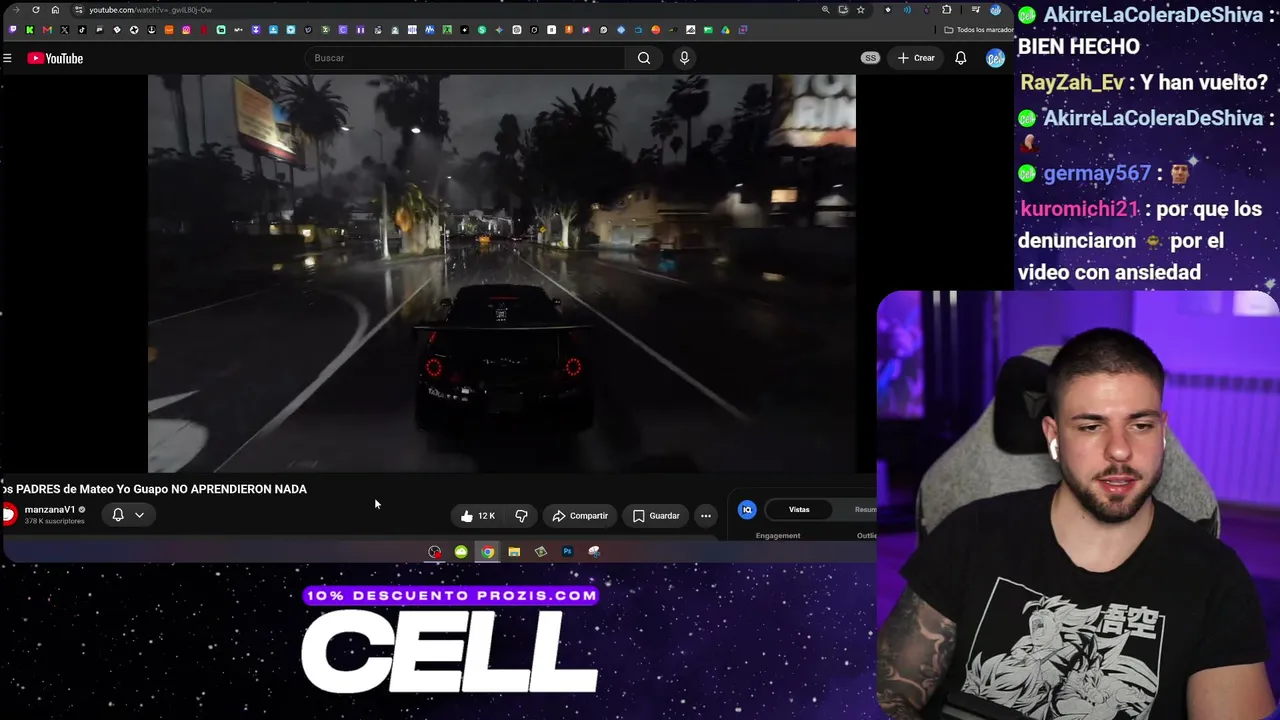Image resolution: width=1280 pixels, height=720 pixels.
Task: Click the Buscar search field
Action: click(x=465, y=58)
